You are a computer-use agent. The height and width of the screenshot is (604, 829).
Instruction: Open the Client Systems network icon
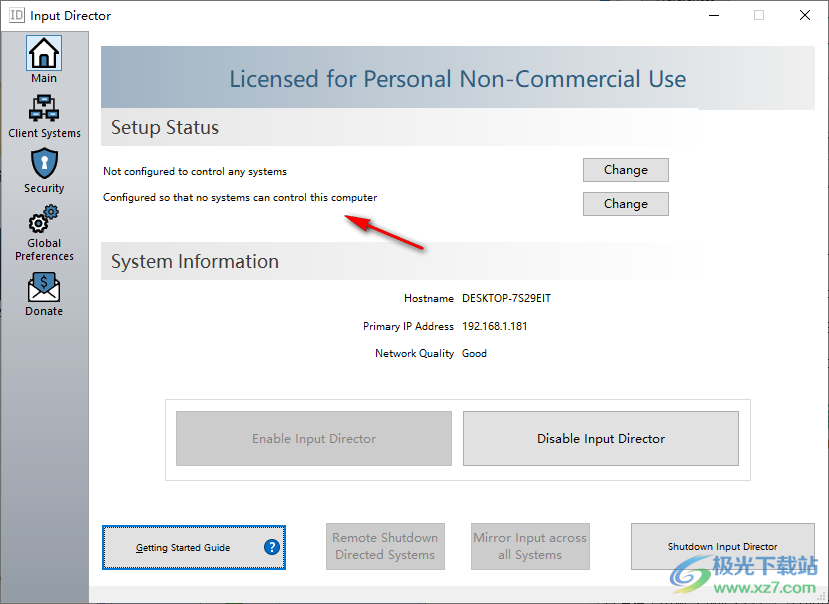tap(44, 108)
